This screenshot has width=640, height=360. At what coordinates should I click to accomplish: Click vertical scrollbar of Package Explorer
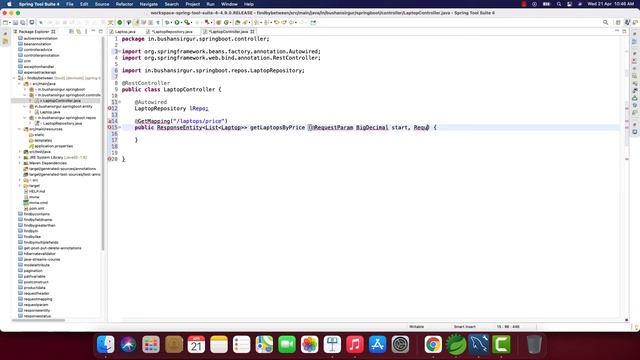[x=103, y=143]
